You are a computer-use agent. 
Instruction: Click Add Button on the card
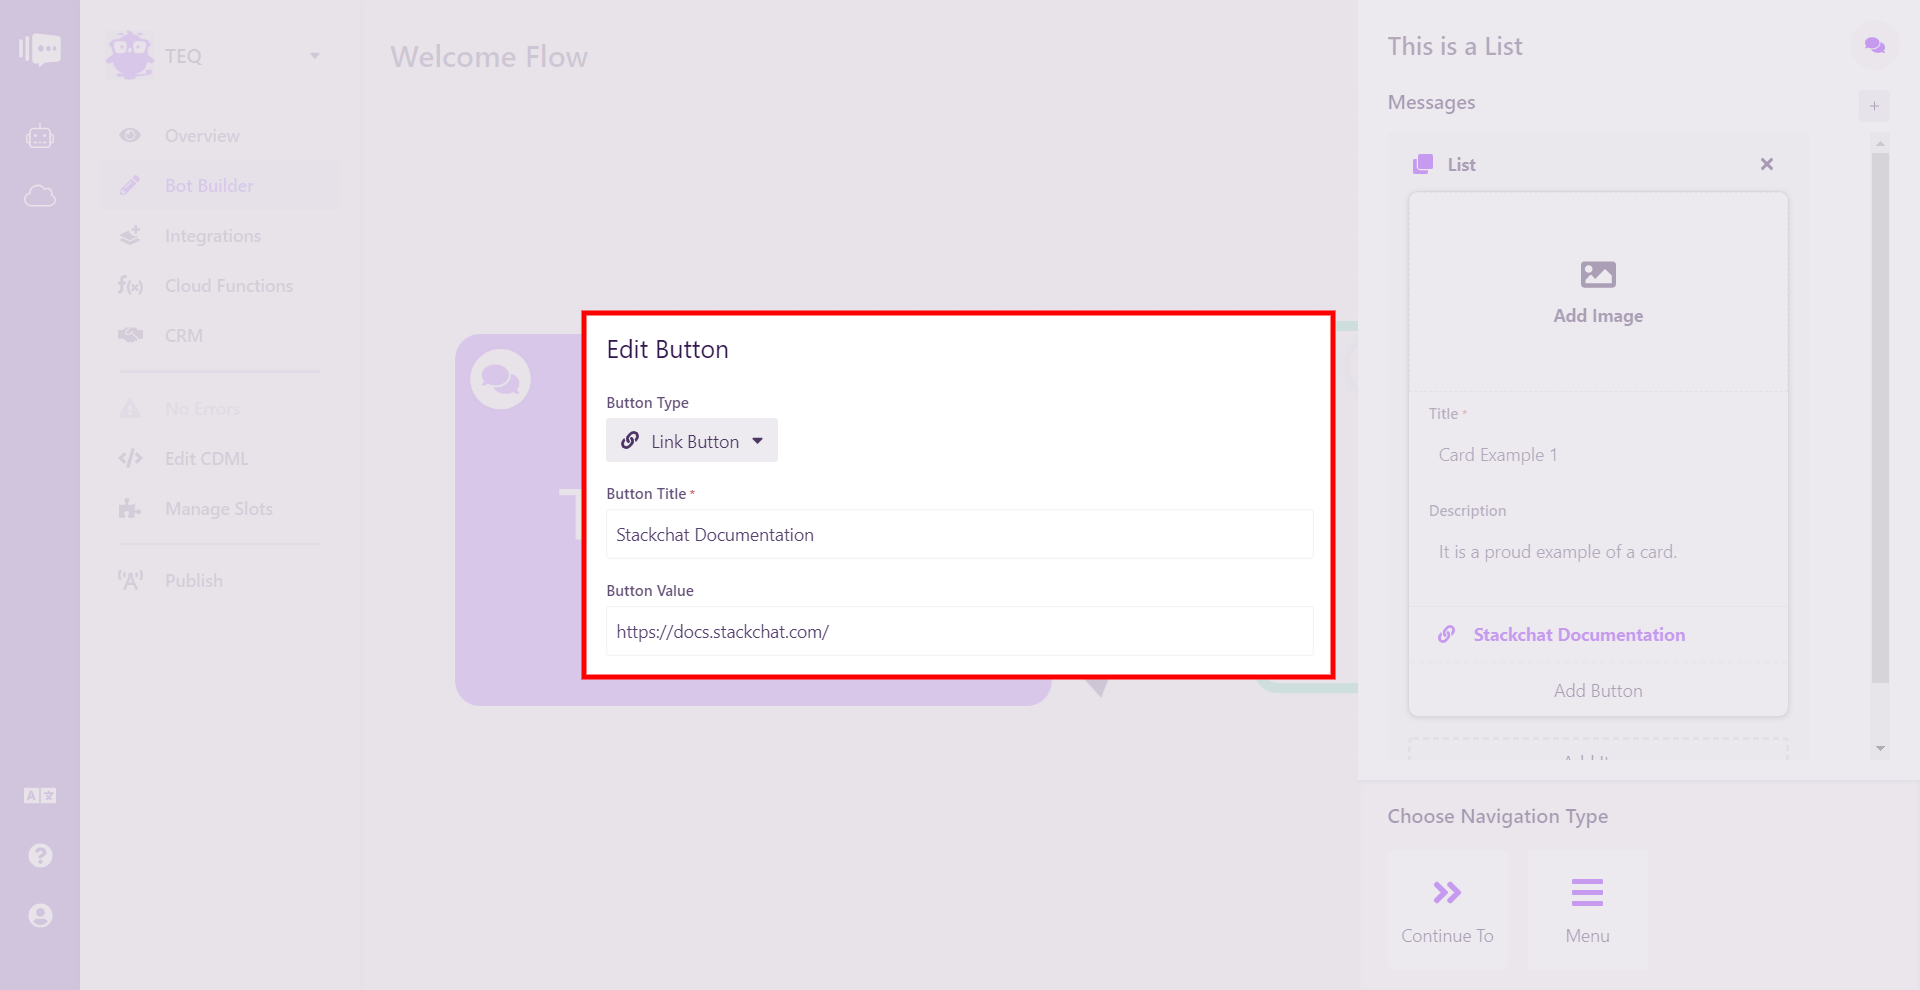coord(1598,691)
